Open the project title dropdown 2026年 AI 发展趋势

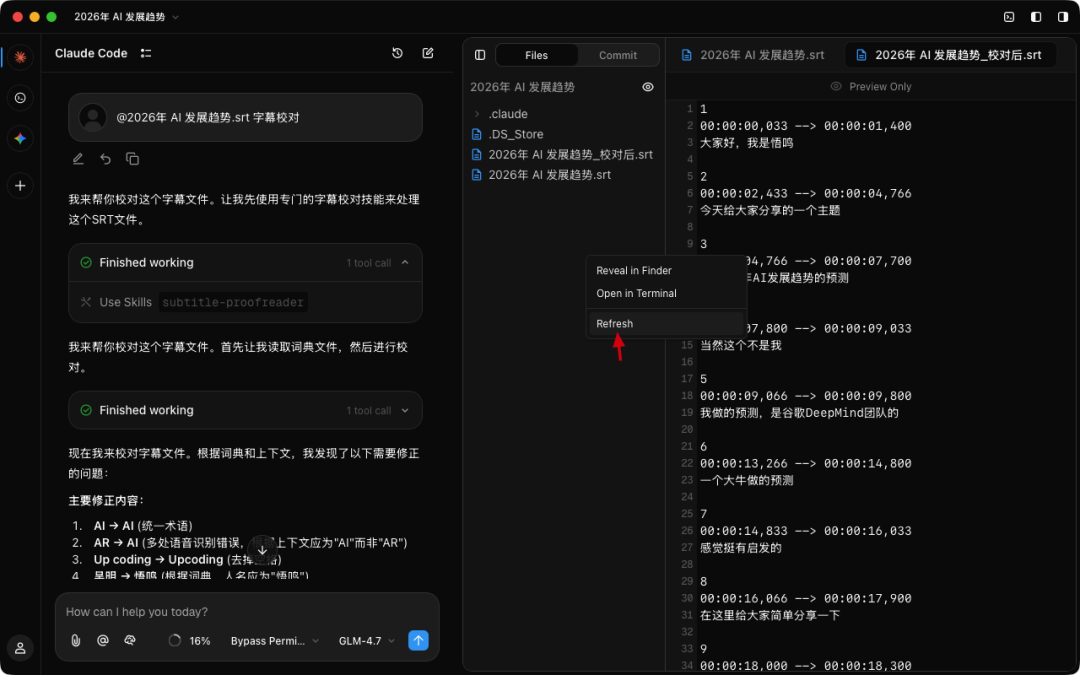(x=127, y=17)
